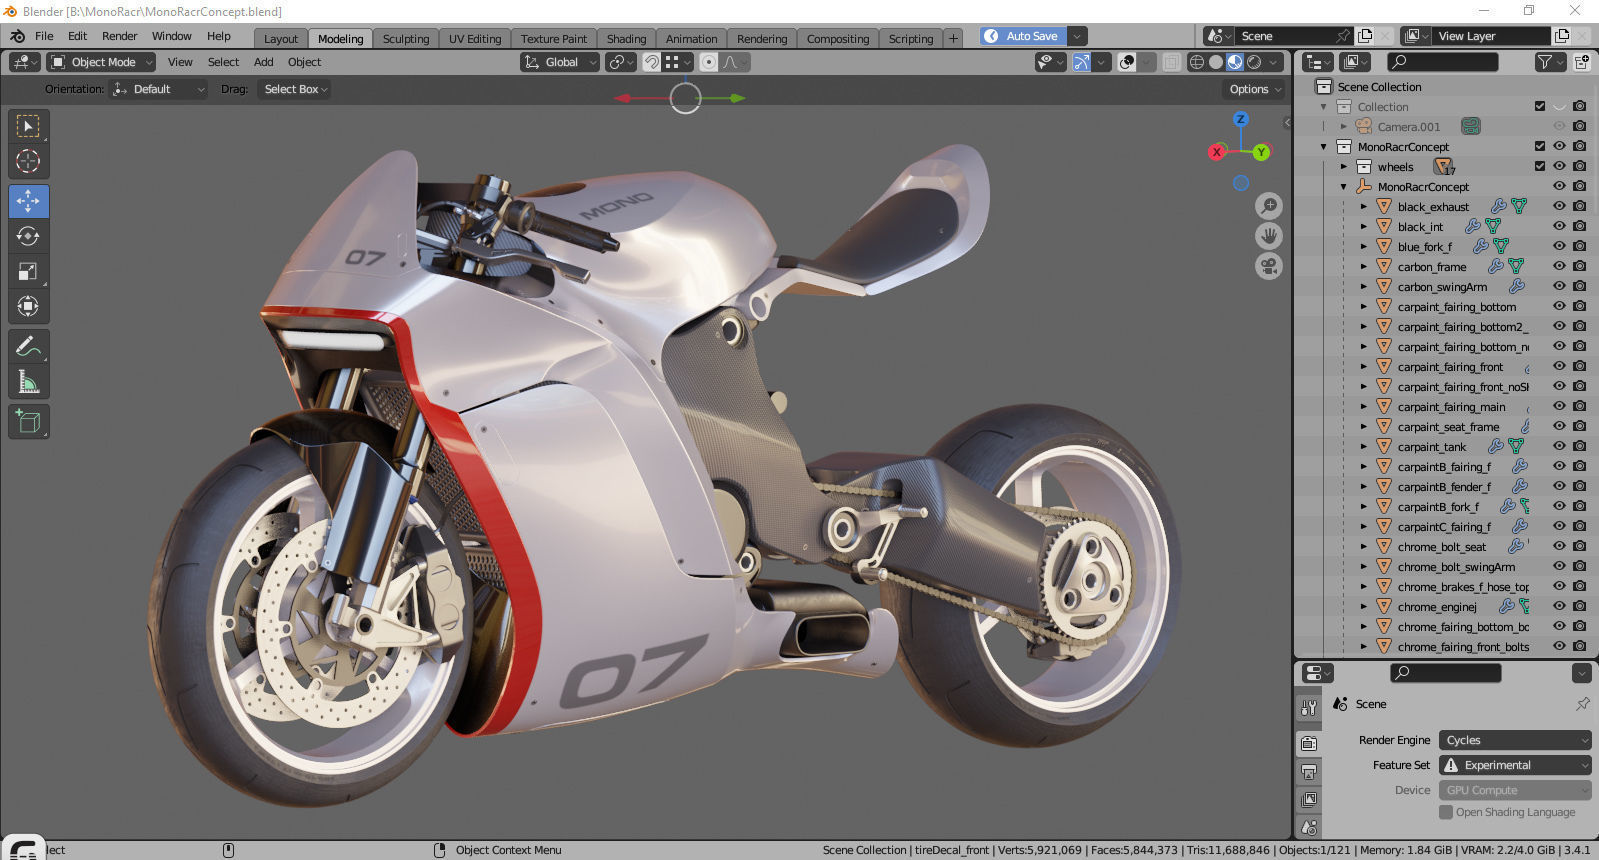Image resolution: width=1599 pixels, height=860 pixels.
Task: Open the File menu
Action: pos(44,36)
